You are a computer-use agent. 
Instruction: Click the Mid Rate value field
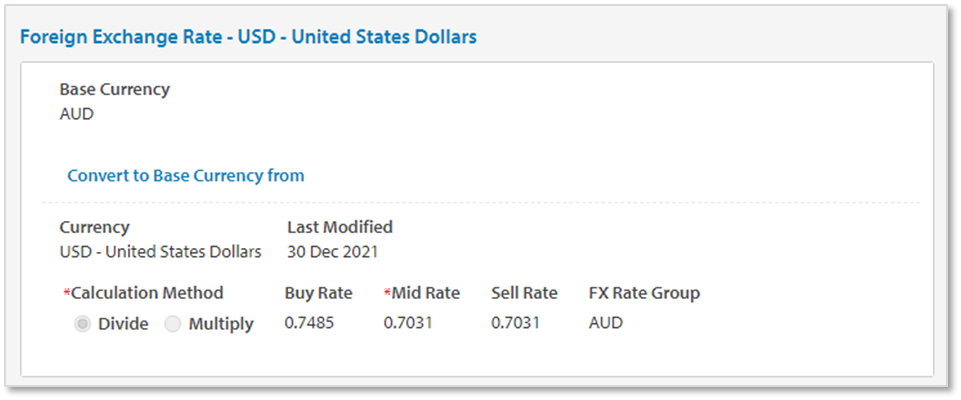pyautogui.click(x=407, y=323)
